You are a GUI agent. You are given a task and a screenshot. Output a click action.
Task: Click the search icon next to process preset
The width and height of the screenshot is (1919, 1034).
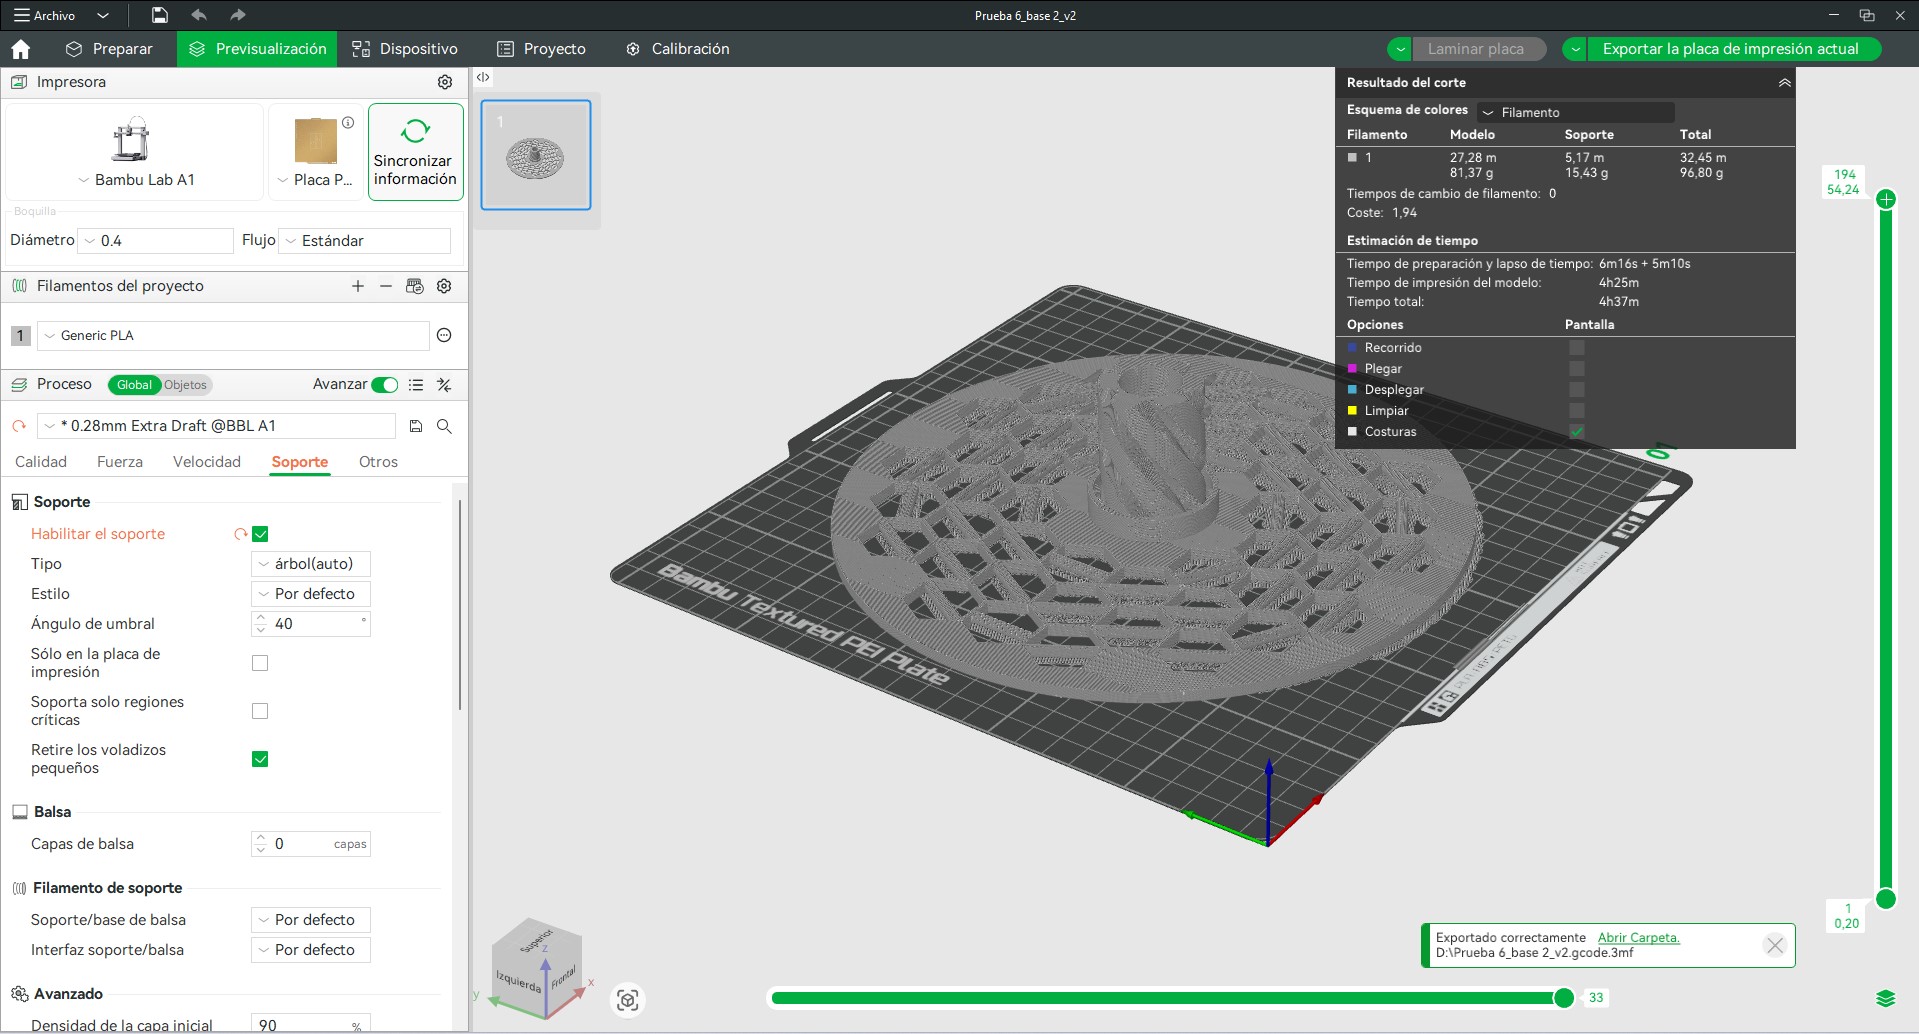(445, 426)
